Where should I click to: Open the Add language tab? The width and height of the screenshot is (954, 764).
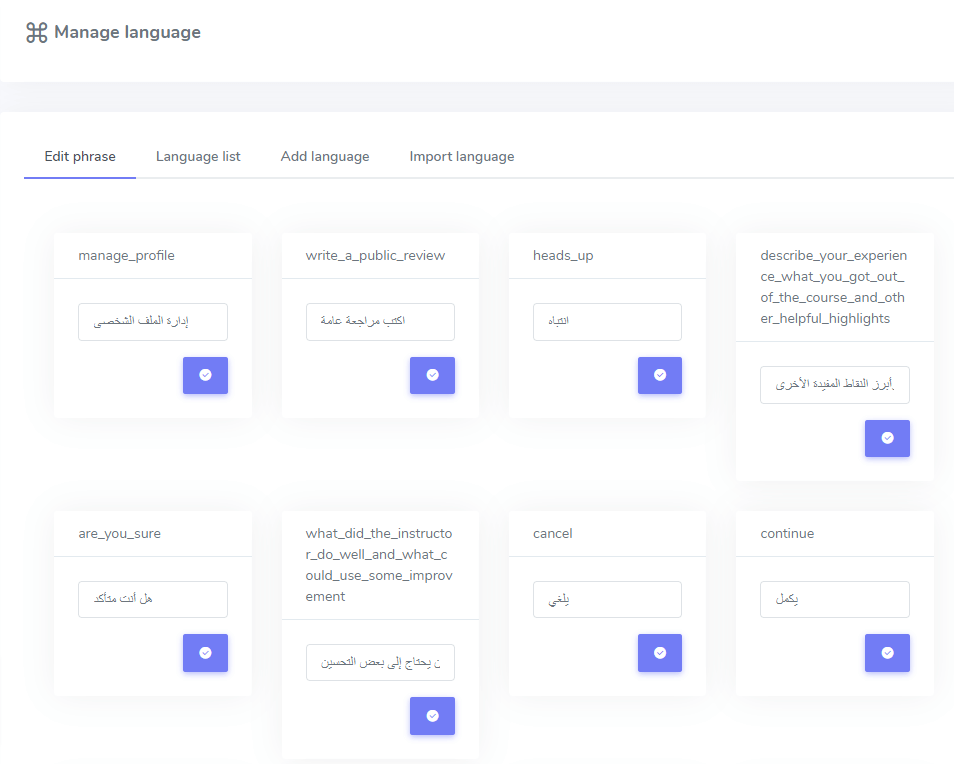(x=325, y=157)
